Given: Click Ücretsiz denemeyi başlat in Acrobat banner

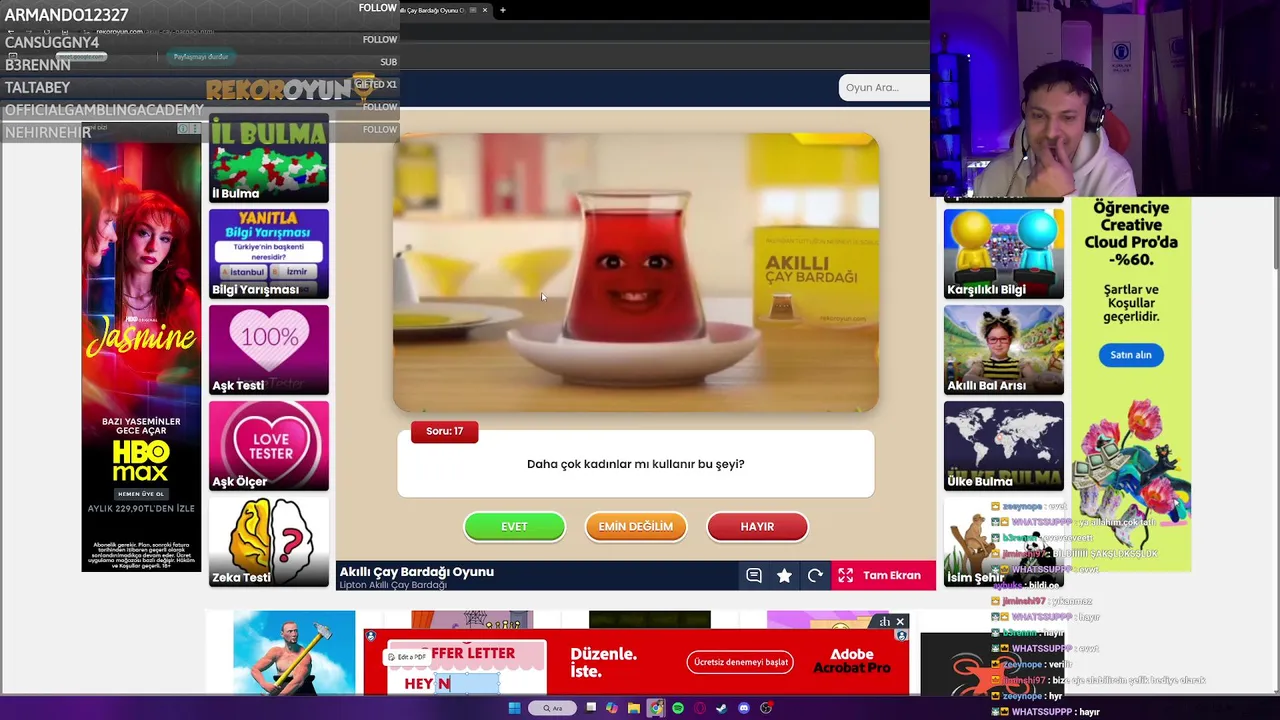Looking at the screenshot, I should point(741,662).
